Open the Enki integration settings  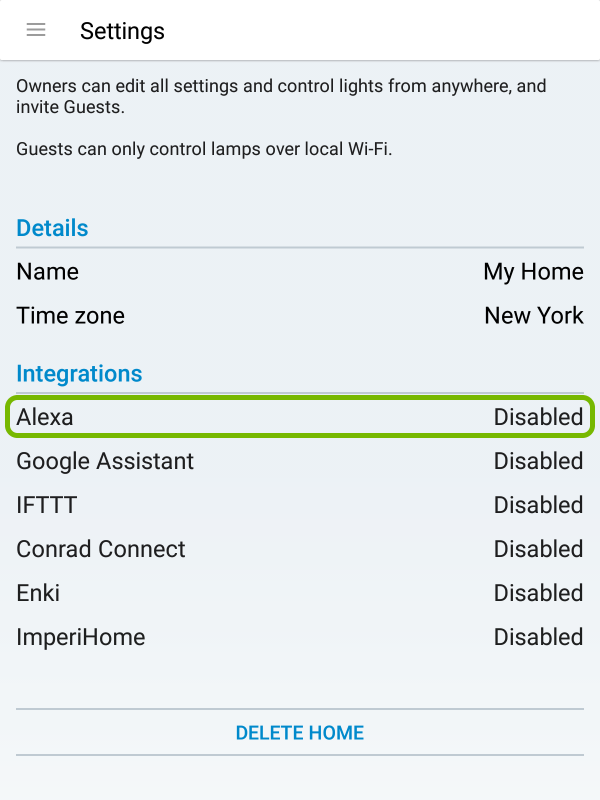[x=300, y=593]
